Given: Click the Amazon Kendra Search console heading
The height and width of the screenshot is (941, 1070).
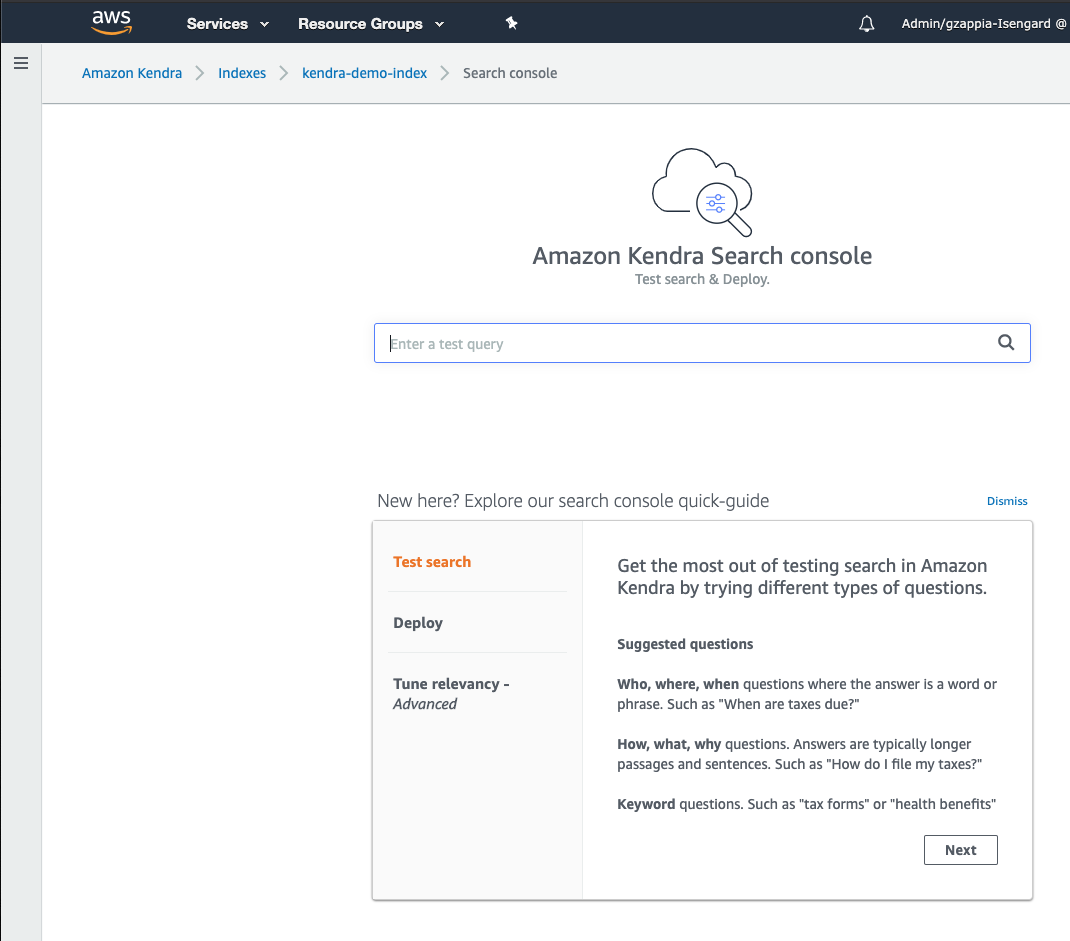Looking at the screenshot, I should coord(702,256).
